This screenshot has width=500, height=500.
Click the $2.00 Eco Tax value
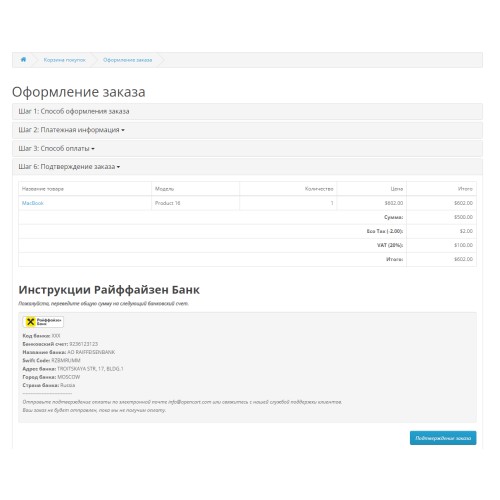[466, 231]
